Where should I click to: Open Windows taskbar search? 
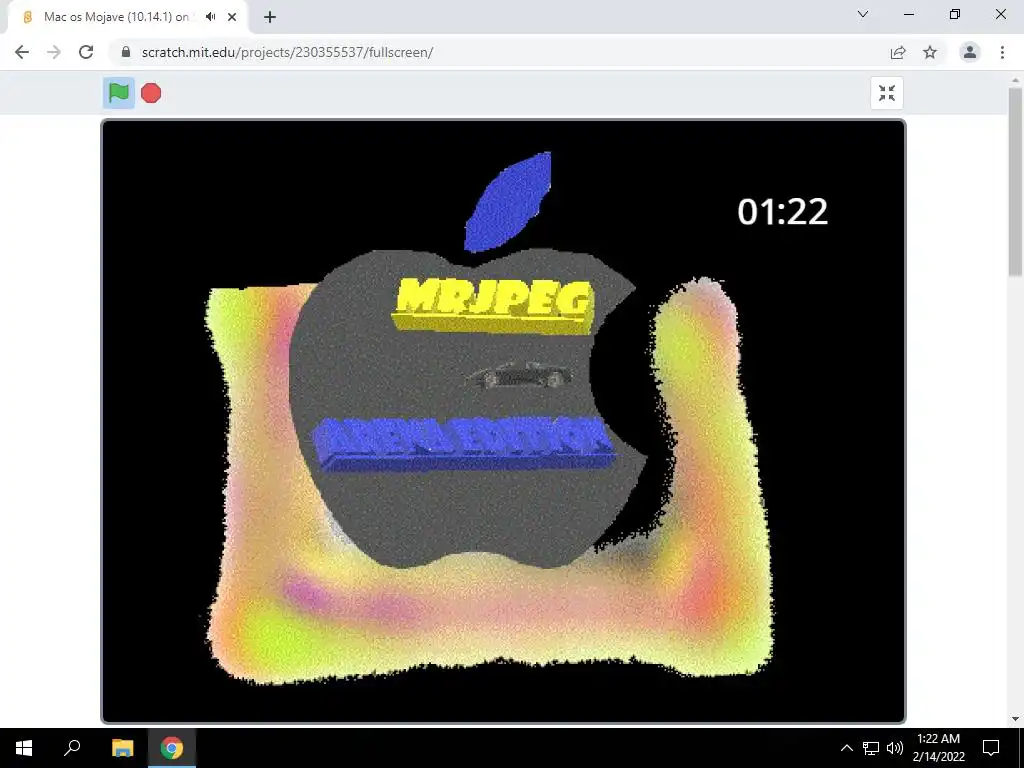point(72,748)
